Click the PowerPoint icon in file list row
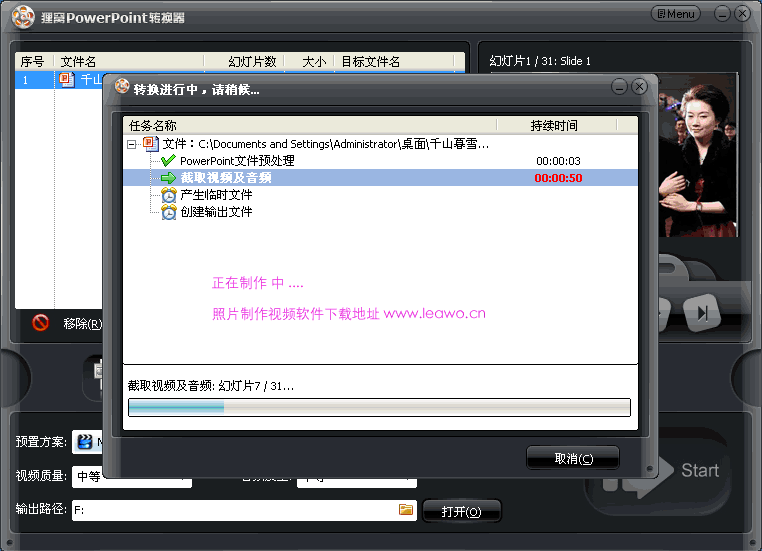The width and height of the screenshot is (762, 551). [67, 79]
